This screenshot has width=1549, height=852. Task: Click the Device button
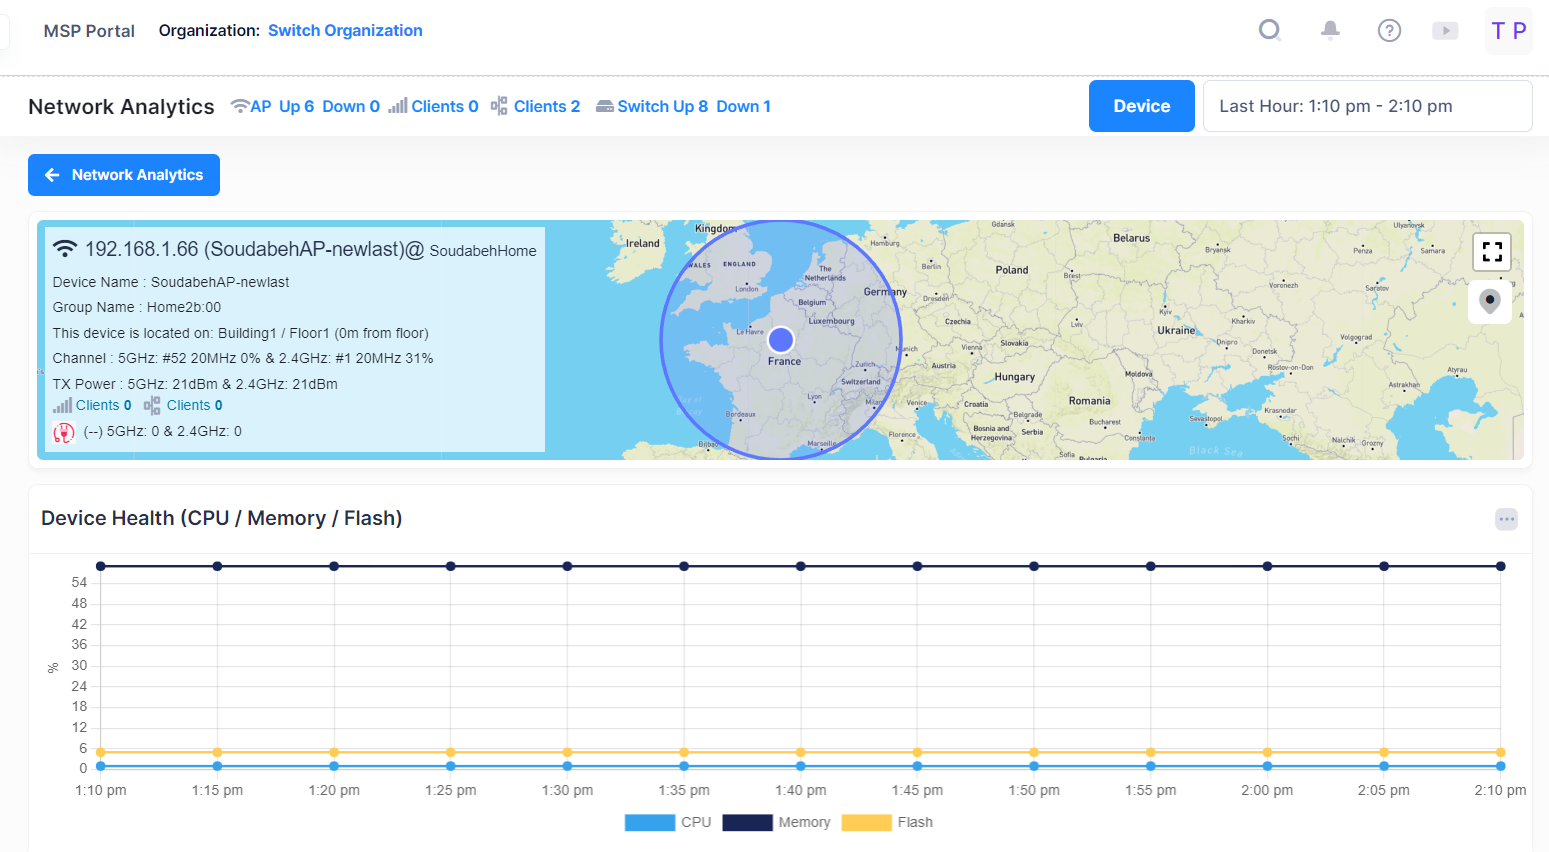[x=1141, y=106]
